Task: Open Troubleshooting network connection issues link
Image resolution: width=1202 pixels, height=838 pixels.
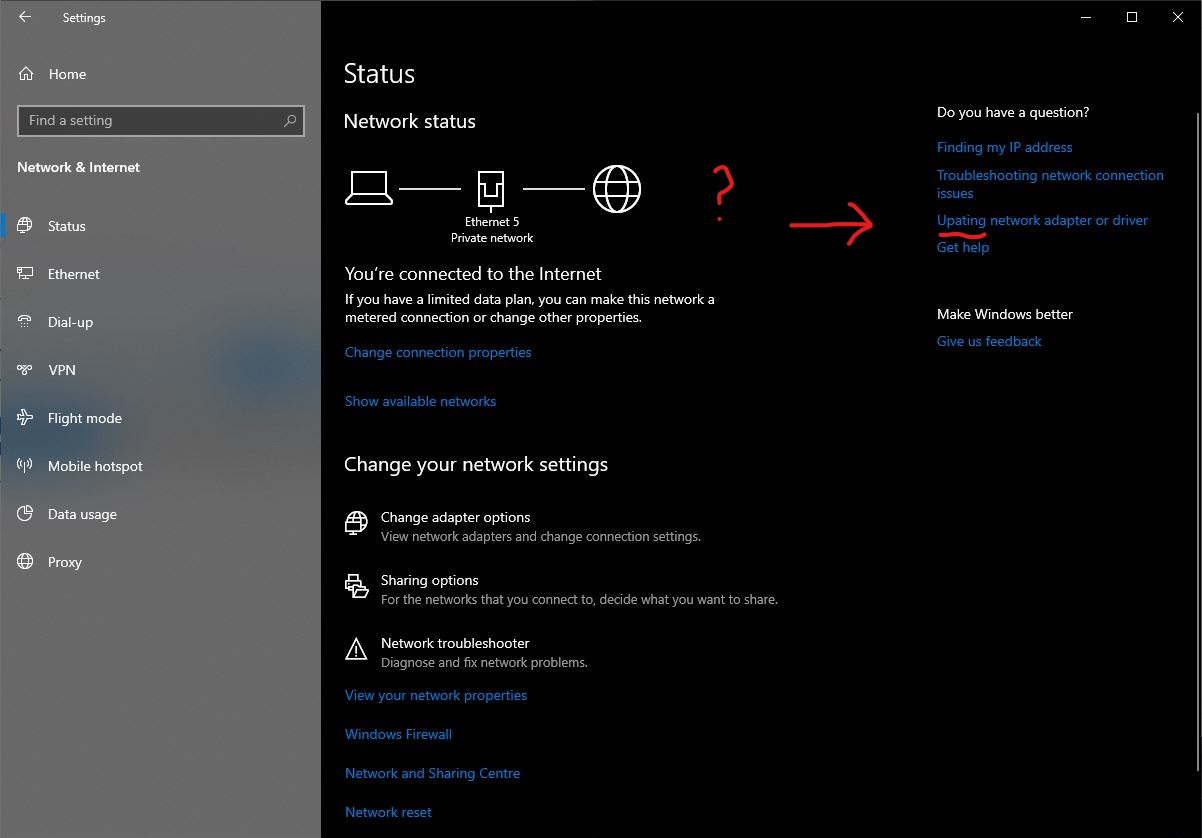Action: [1050, 184]
